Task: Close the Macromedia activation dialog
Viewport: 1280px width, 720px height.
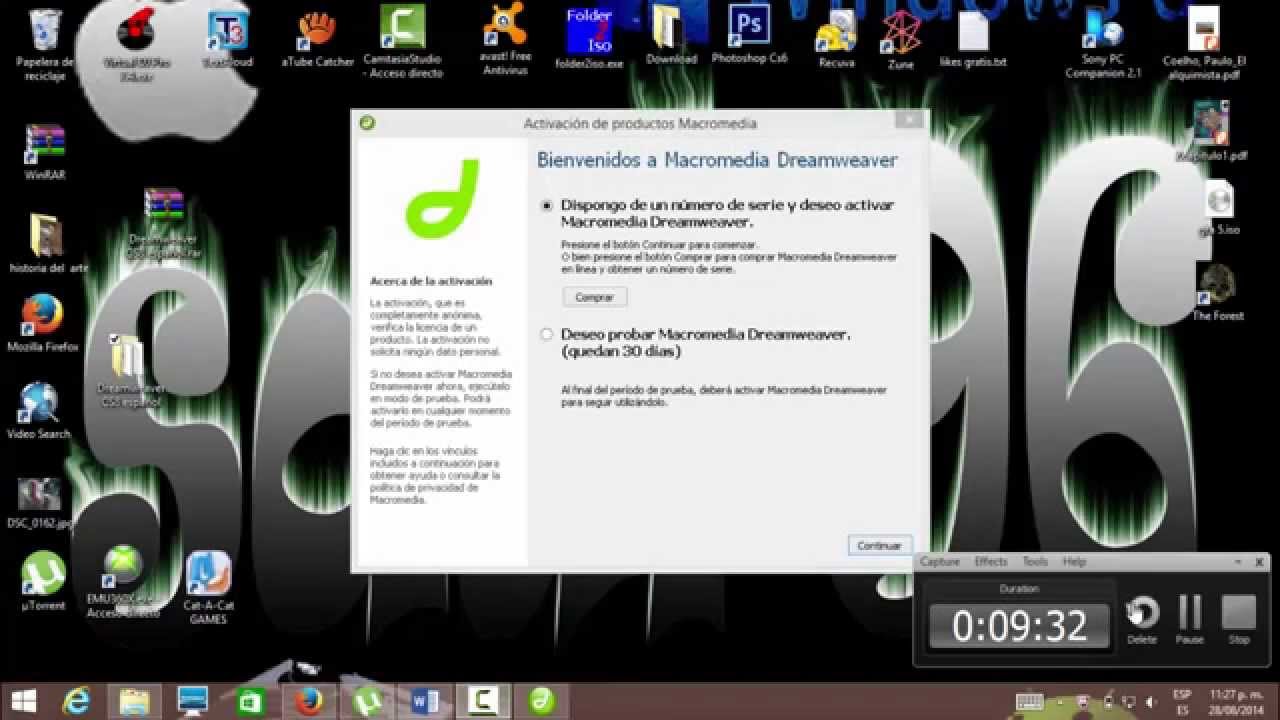Action: coord(909,120)
